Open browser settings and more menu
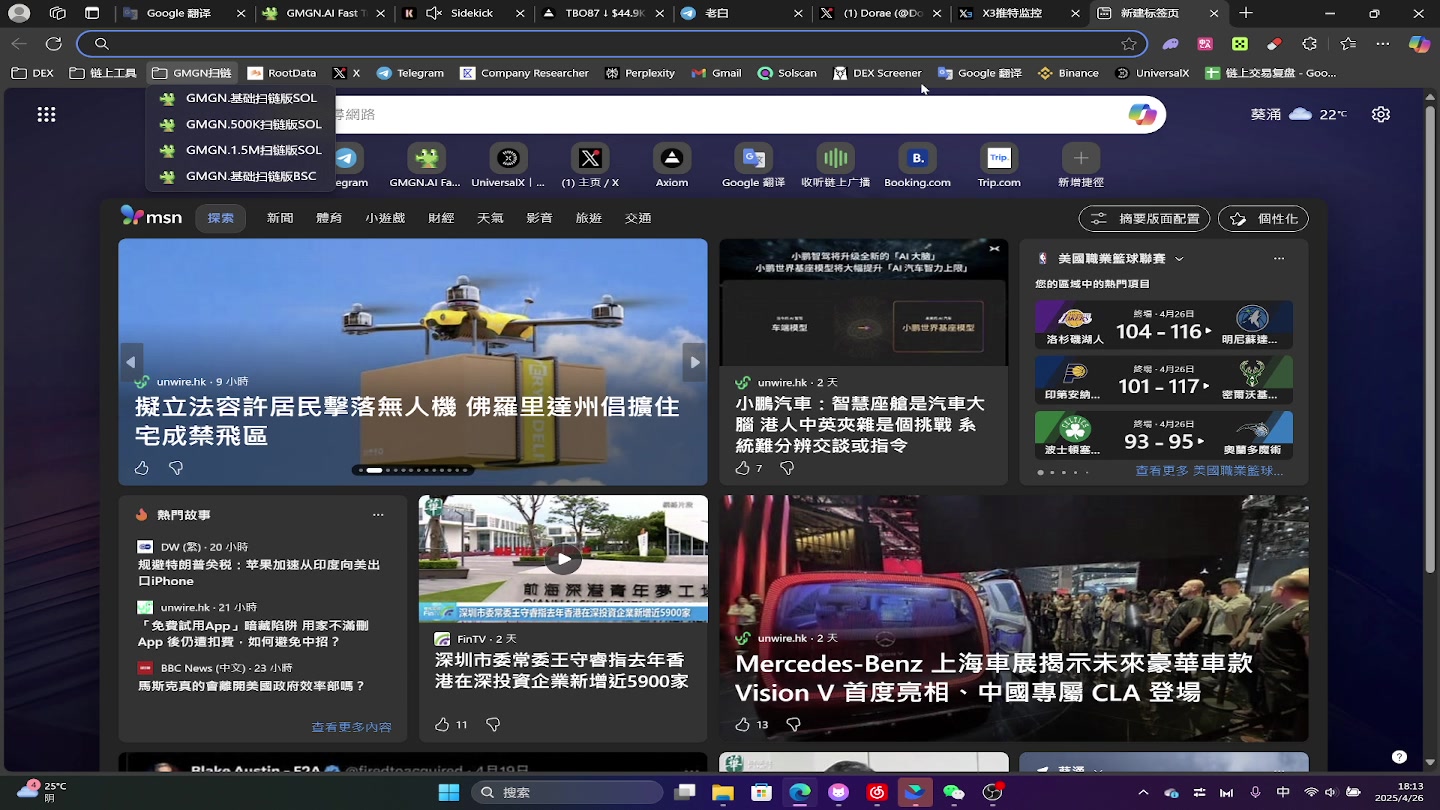 click(1383, 43)
